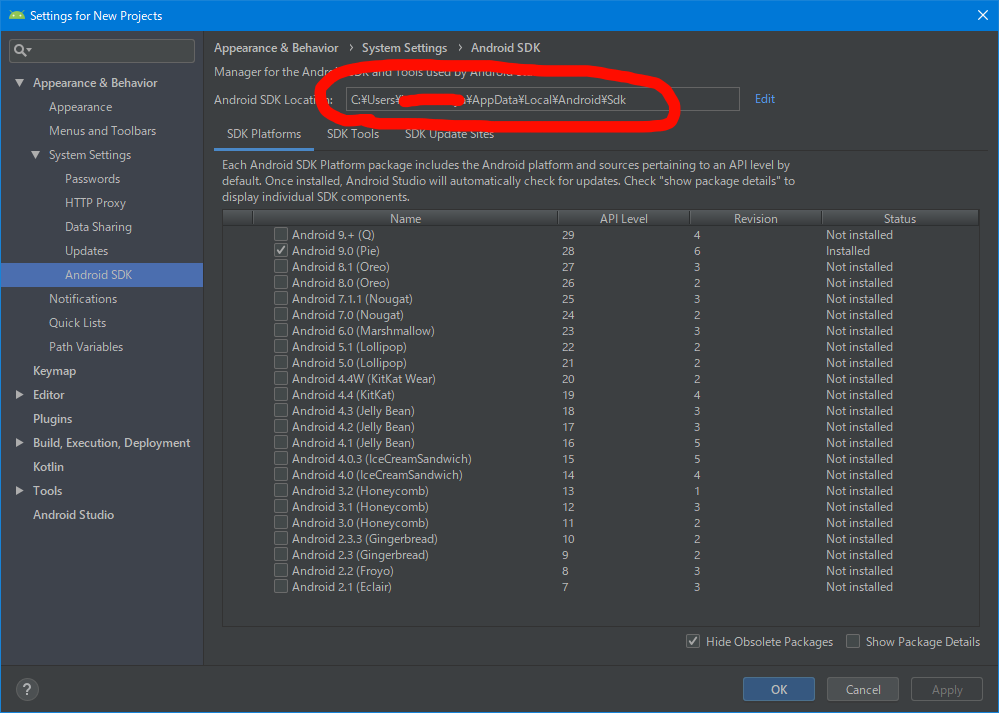Select the Android 7.0 (Nougat) row name
This screenshot has height=713, width=999.
348,315
